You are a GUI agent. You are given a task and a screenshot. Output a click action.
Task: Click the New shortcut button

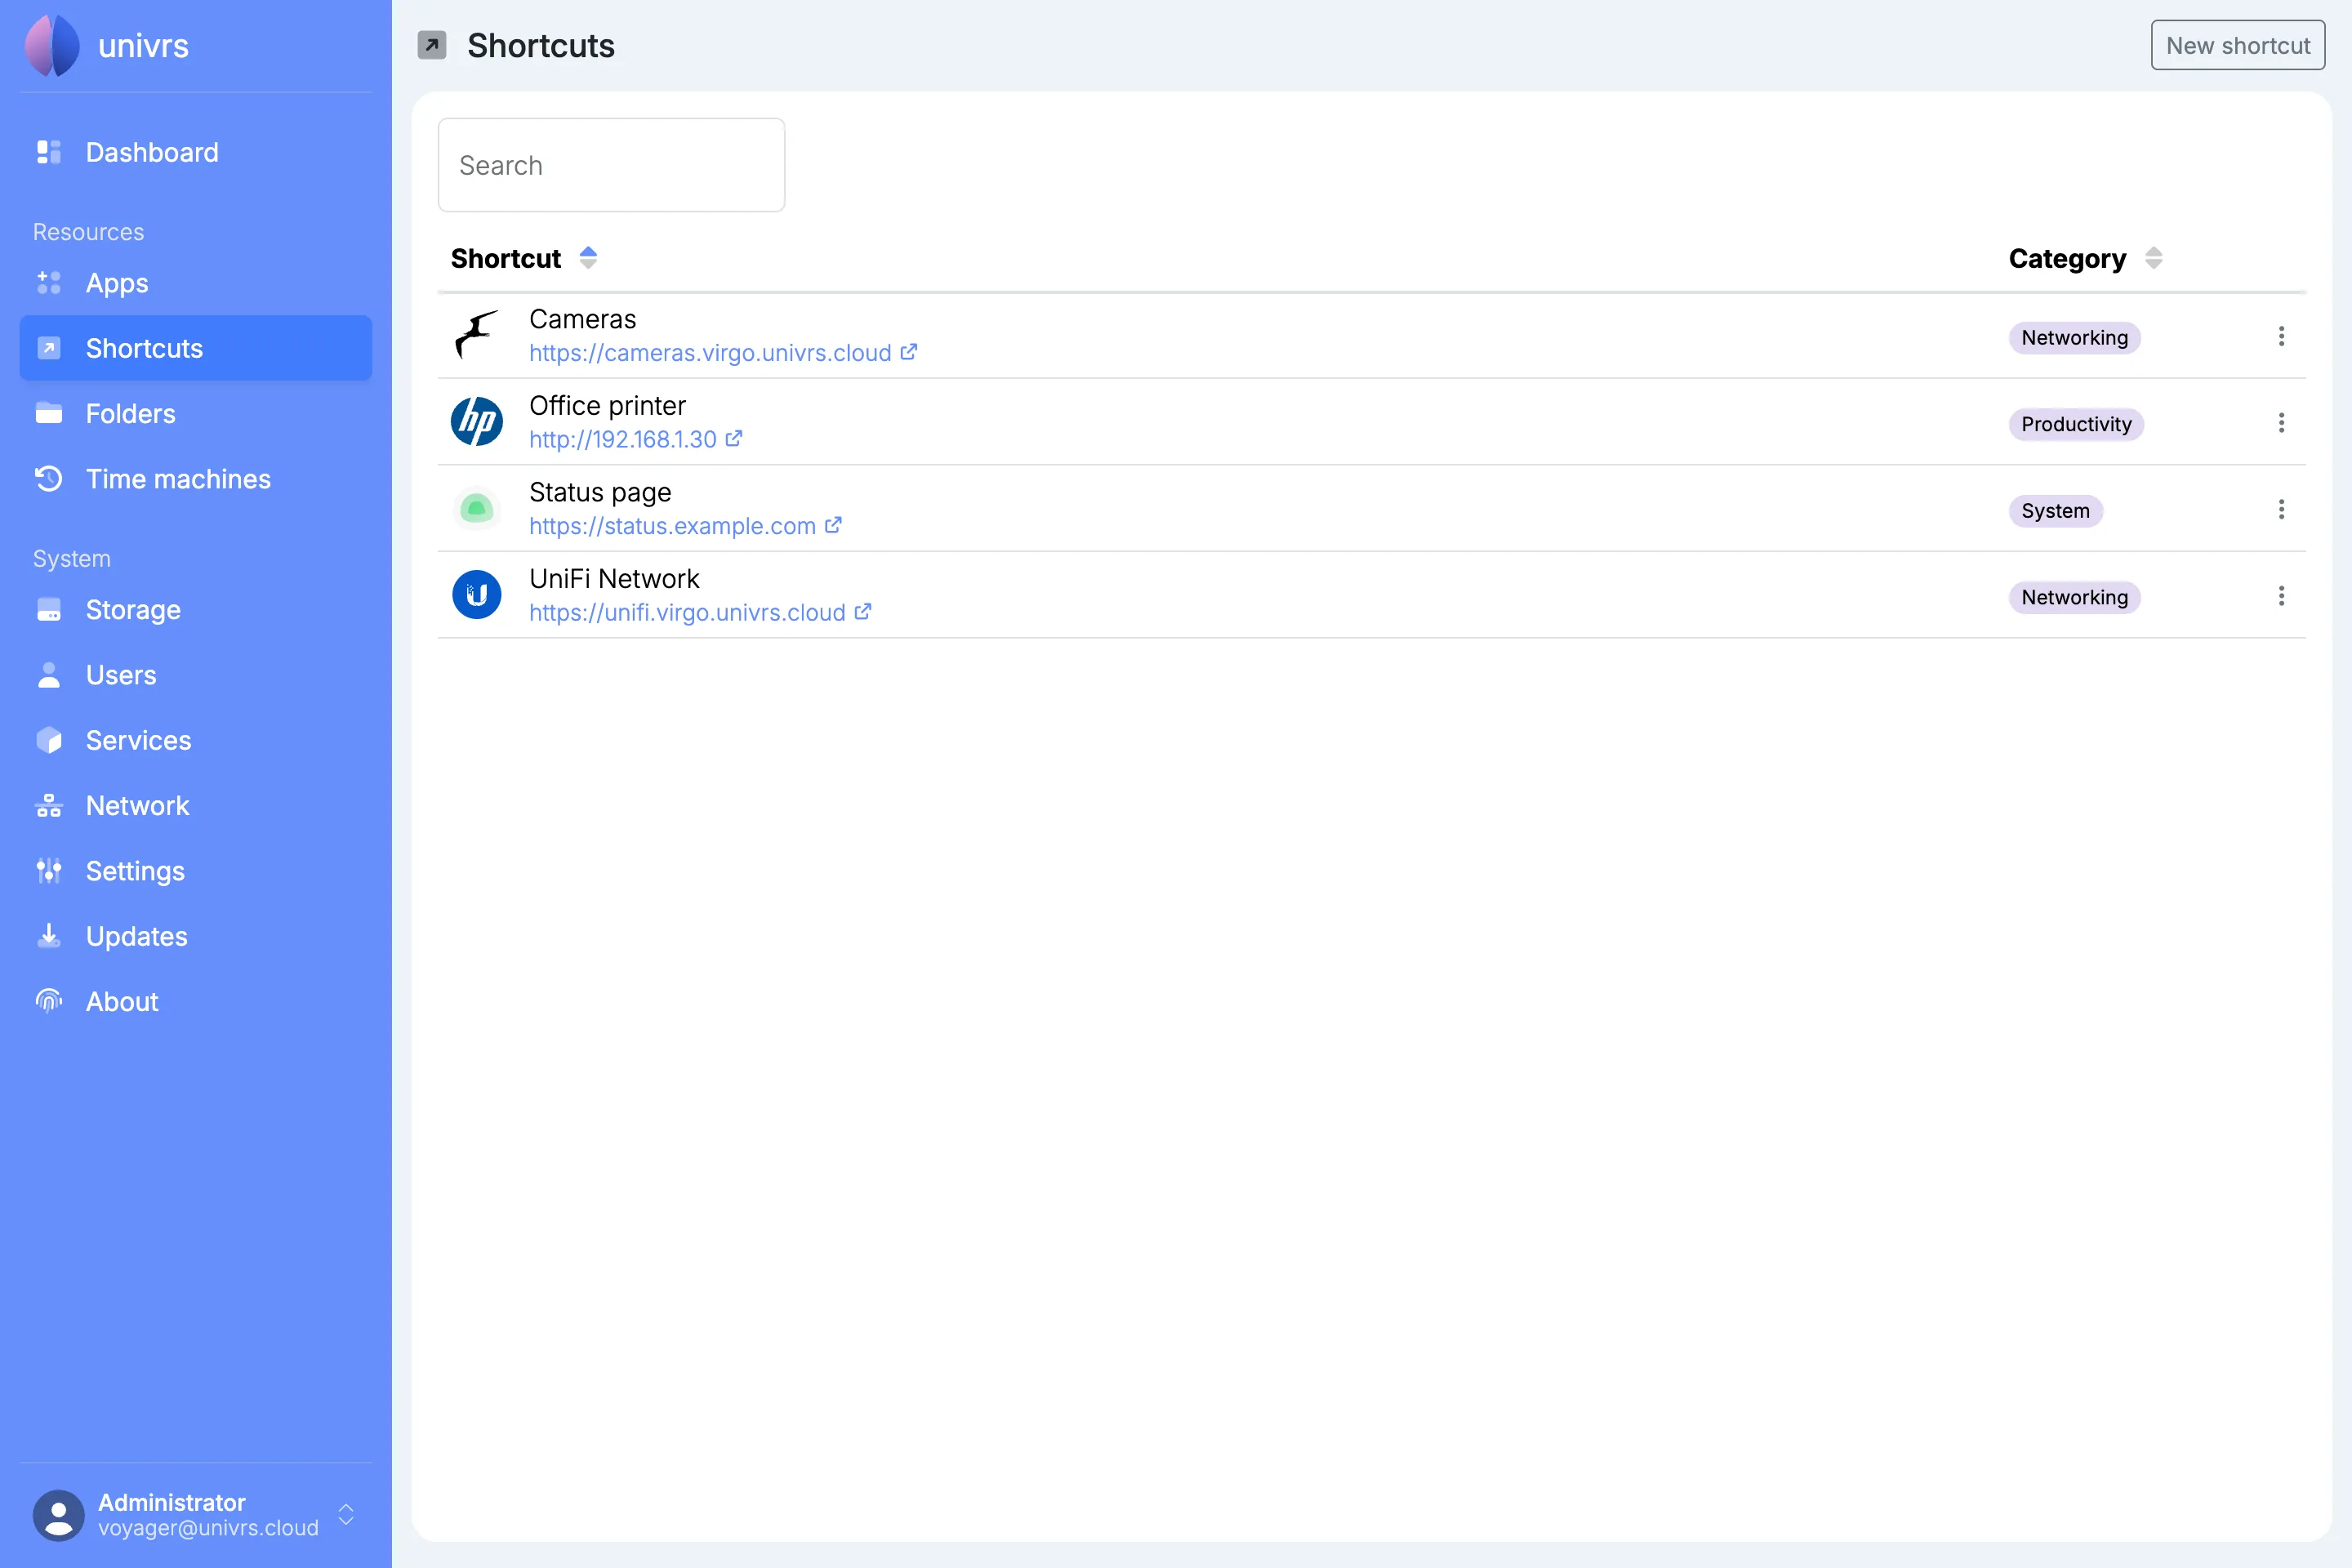(x=2238, y=45)
